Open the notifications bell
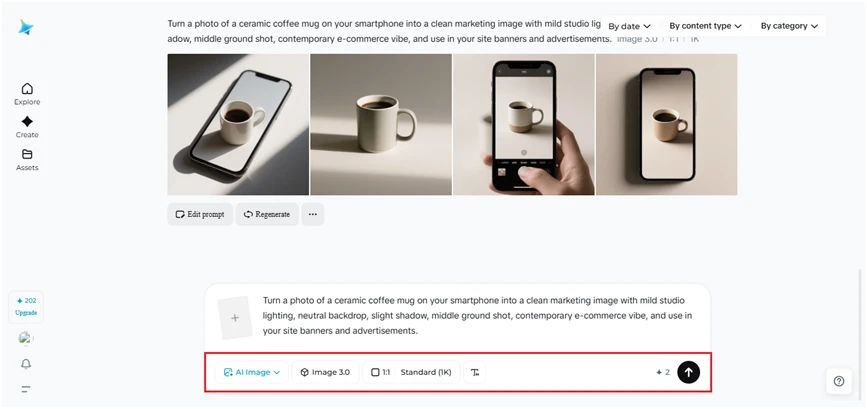Screen dimensions: 867x409 point(26,364)
